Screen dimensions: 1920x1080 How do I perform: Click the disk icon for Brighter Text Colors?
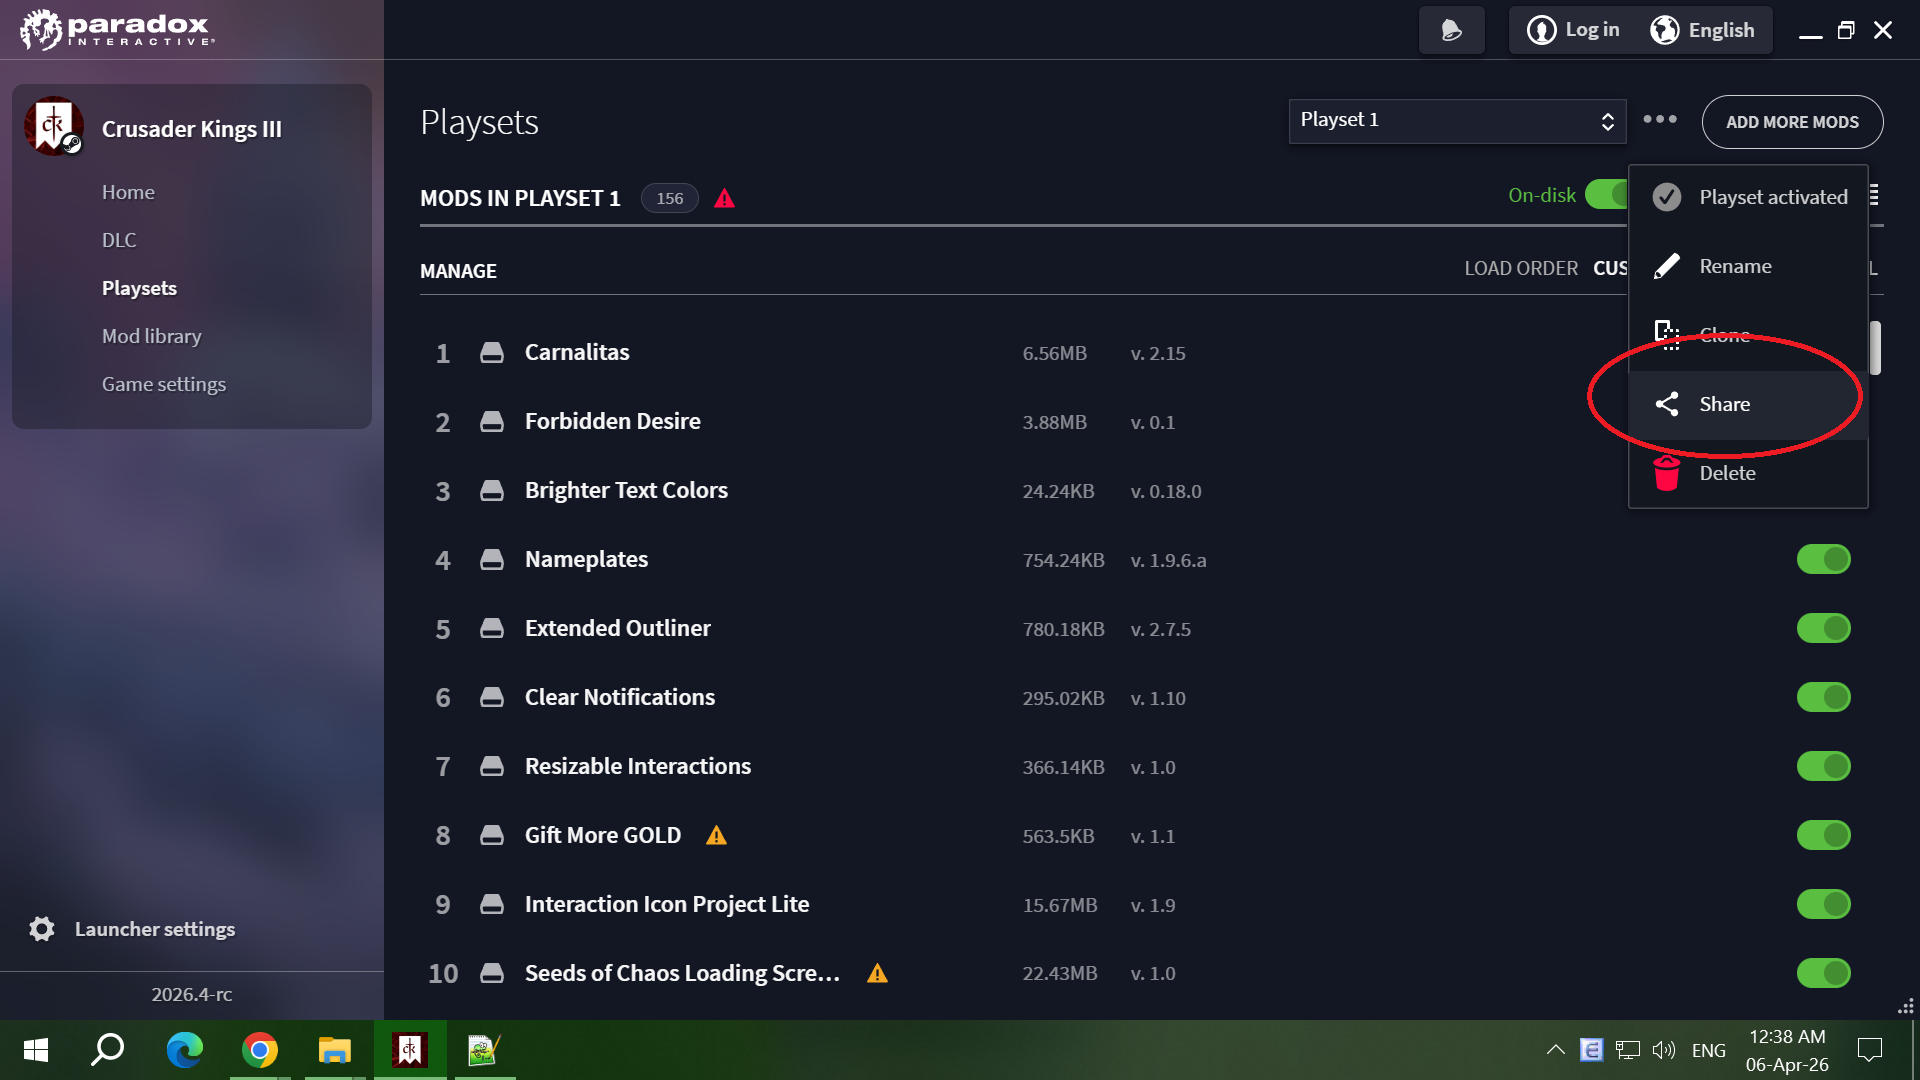pyautogui.click(x=491, y=490)
